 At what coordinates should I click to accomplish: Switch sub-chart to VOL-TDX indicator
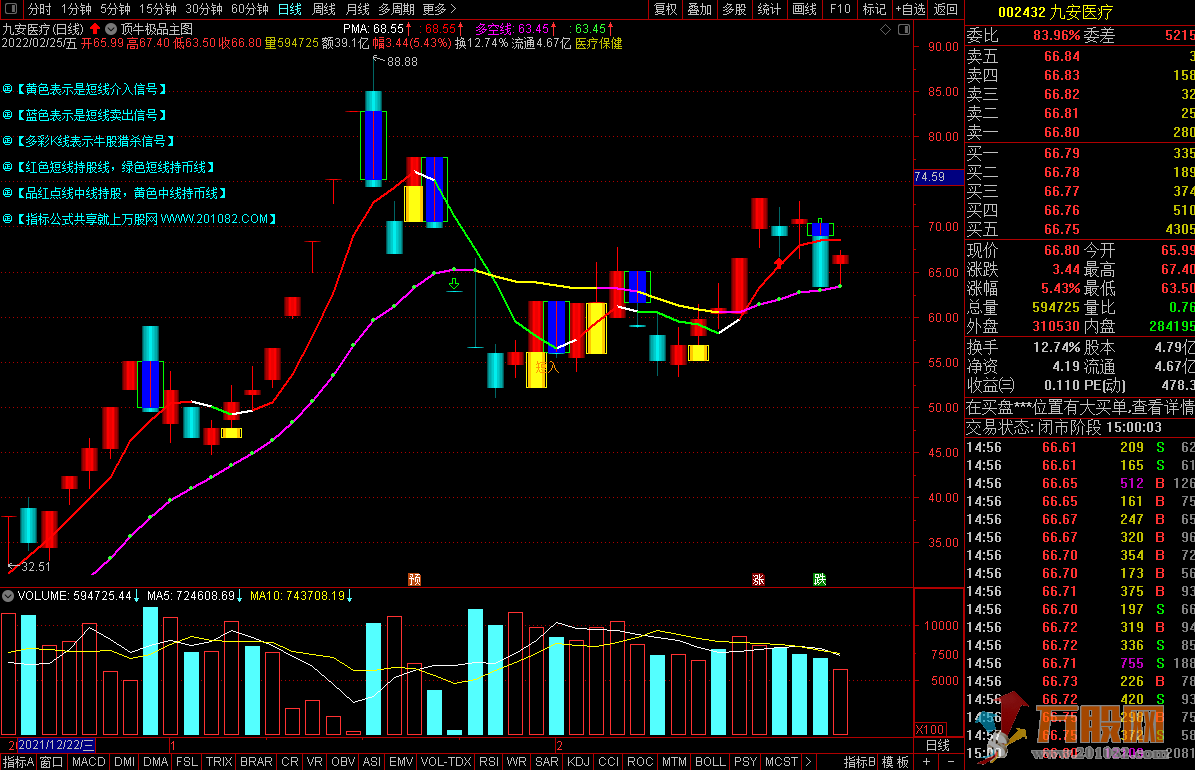click(x=446, y=762)
